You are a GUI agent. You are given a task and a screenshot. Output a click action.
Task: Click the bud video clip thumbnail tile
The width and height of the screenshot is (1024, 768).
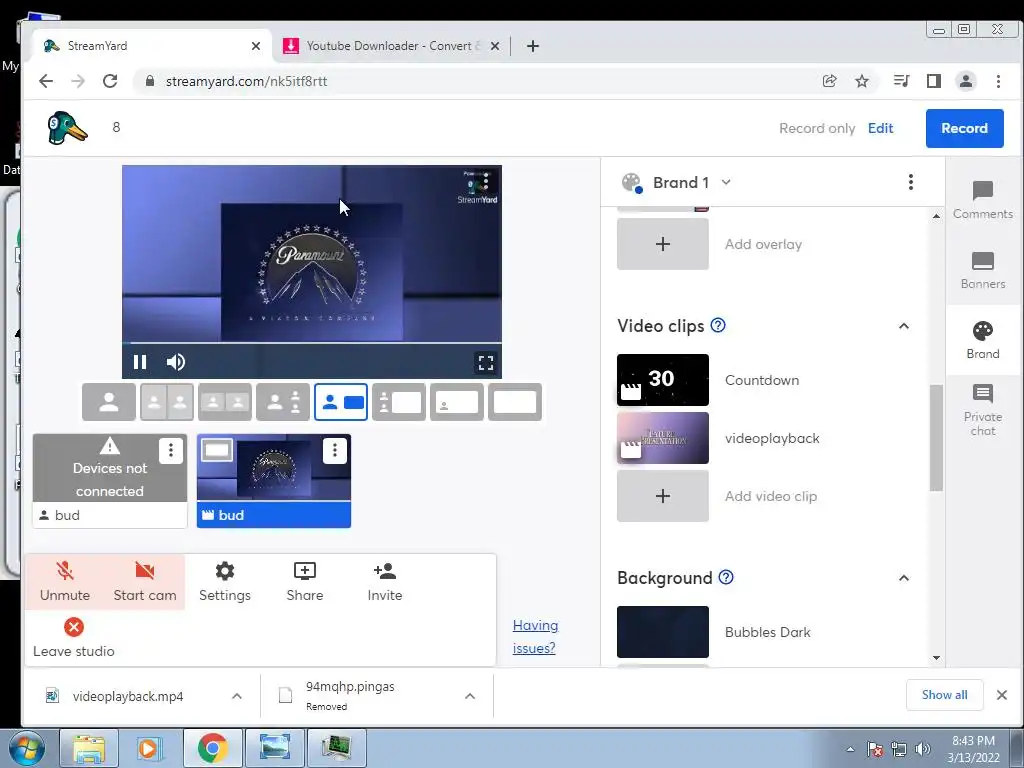(x=274, y=481)
